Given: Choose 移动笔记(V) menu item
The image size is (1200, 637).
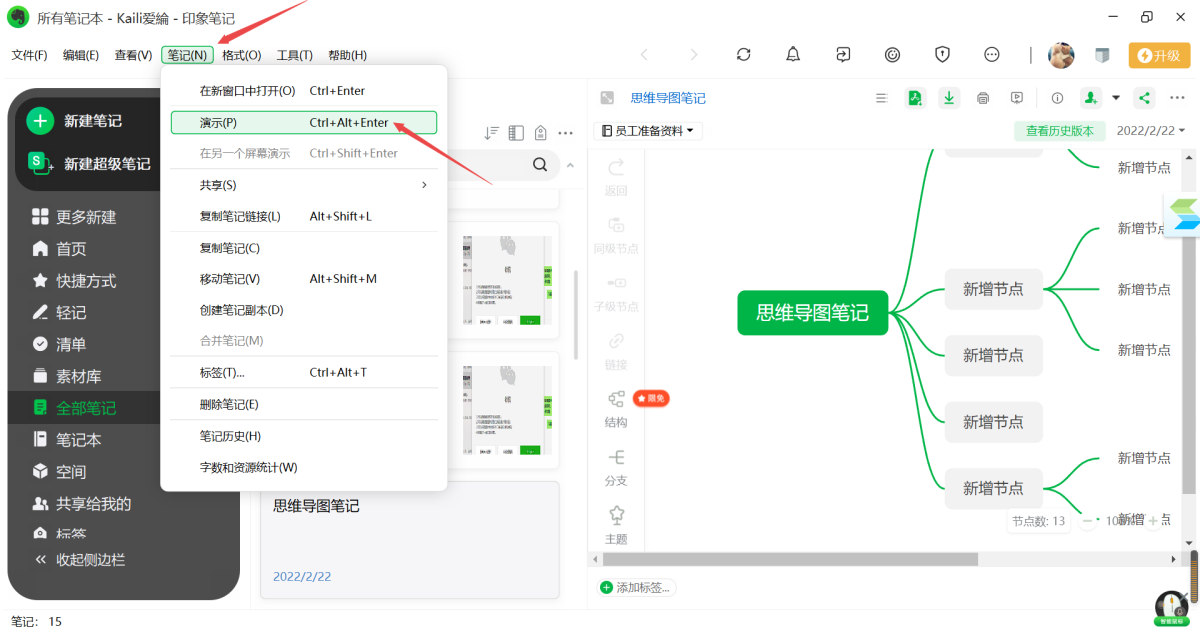Looking at the screenshot, I should [x=304, y=279].
